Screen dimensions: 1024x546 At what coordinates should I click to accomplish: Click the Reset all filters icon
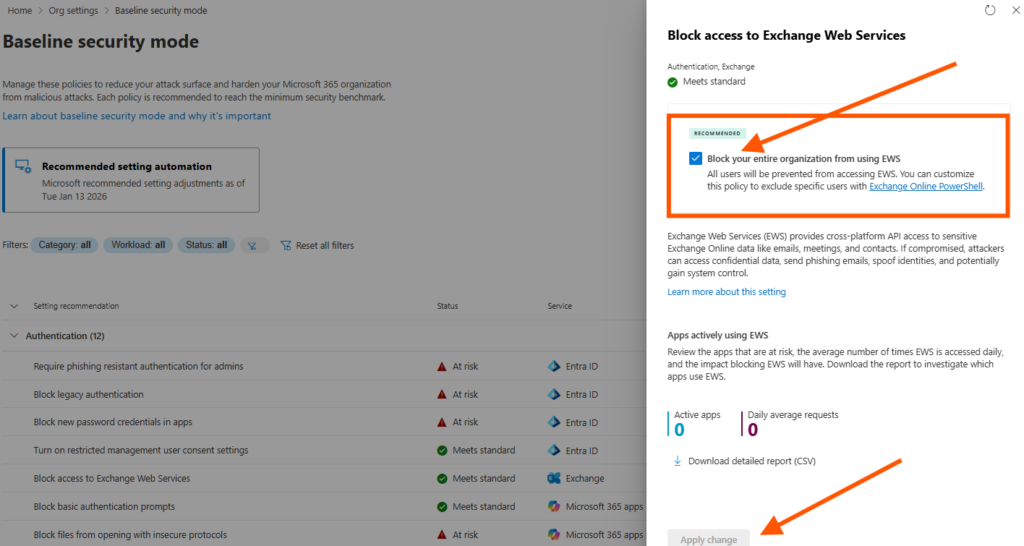coord(286,245)
